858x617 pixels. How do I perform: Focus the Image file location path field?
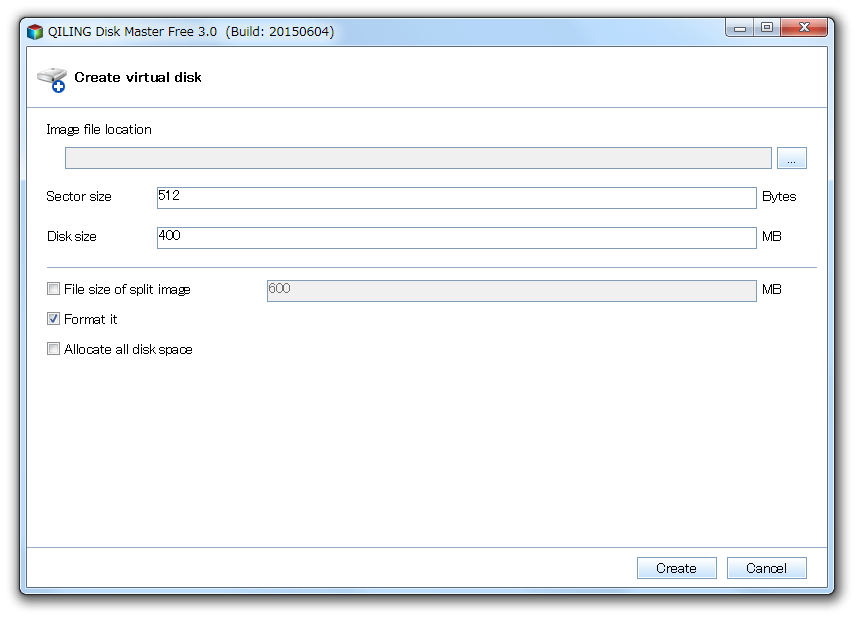click(x=418, y=158)
